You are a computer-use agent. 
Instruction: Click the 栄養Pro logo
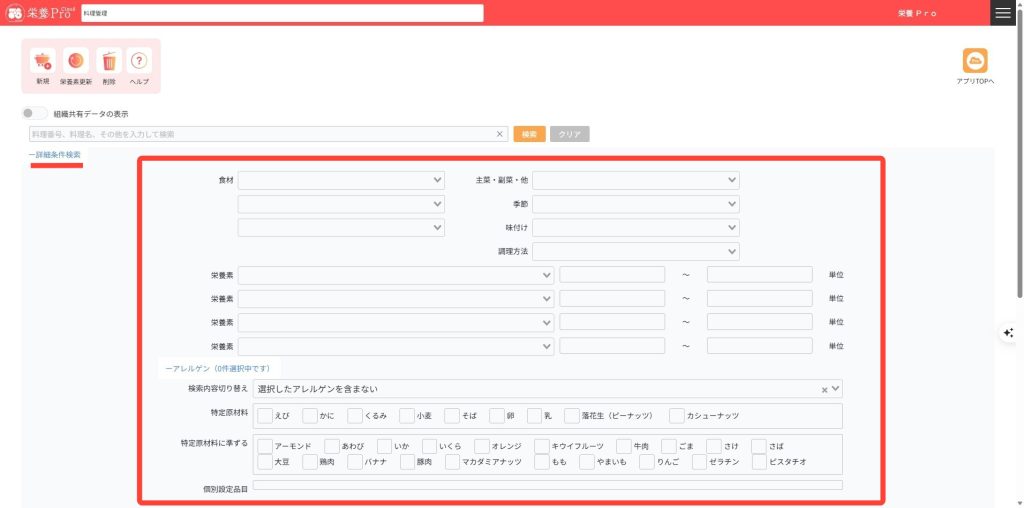click(x=40, y=13)
